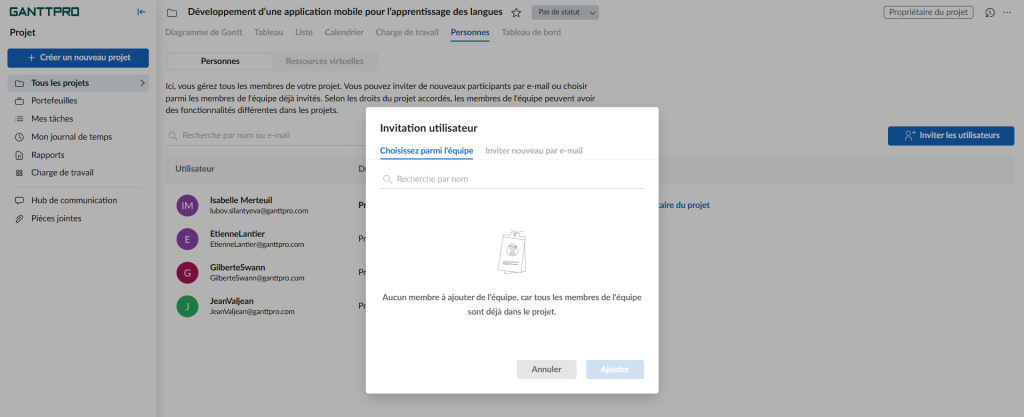Switch to Inviter nouveau par e-mail tab
This screenshot has height=417, width=1024.
click(x=534, y=151)
